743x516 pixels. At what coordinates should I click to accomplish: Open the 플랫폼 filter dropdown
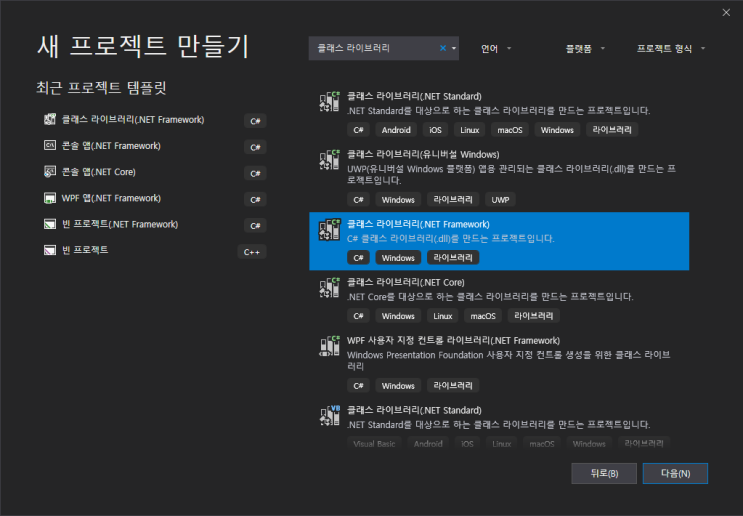click(x=585, y=48)
